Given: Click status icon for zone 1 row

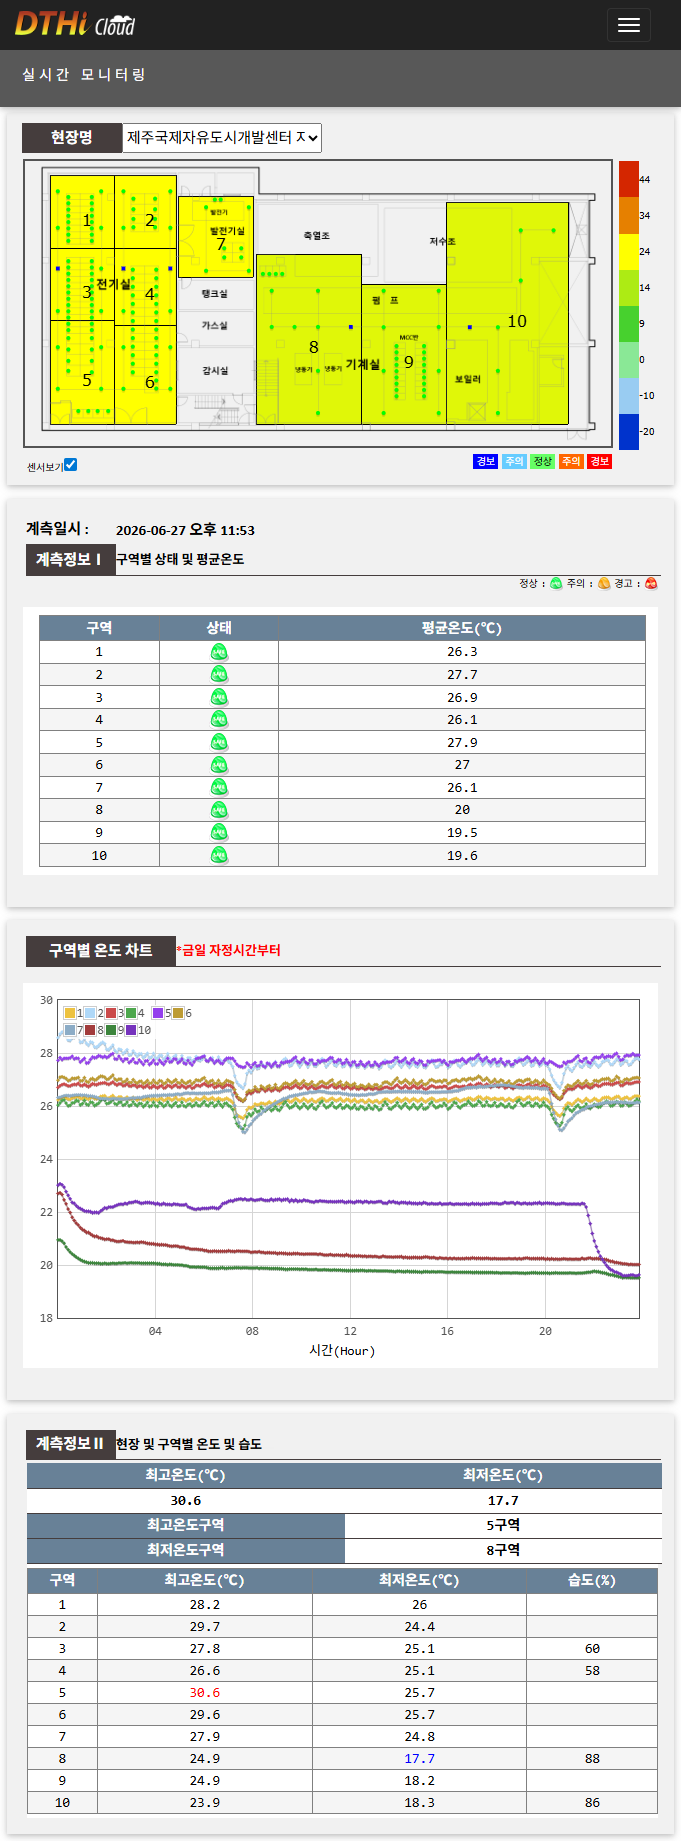Looking at the screenshot, I should [219, 652].
